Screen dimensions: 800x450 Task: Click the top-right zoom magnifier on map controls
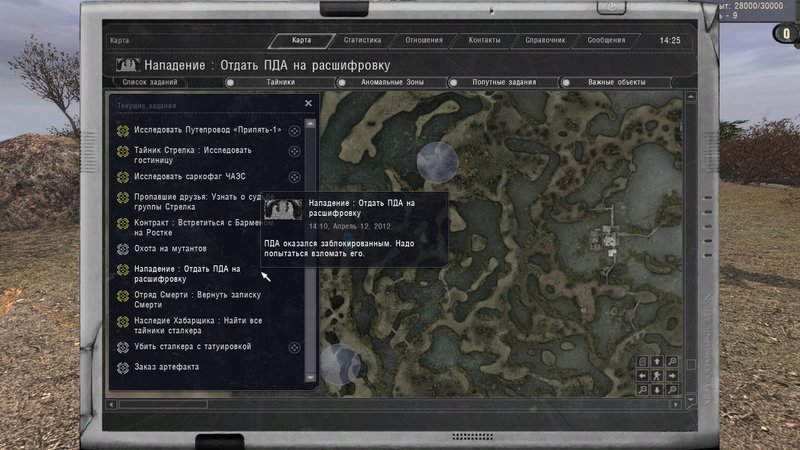[672, 361]
